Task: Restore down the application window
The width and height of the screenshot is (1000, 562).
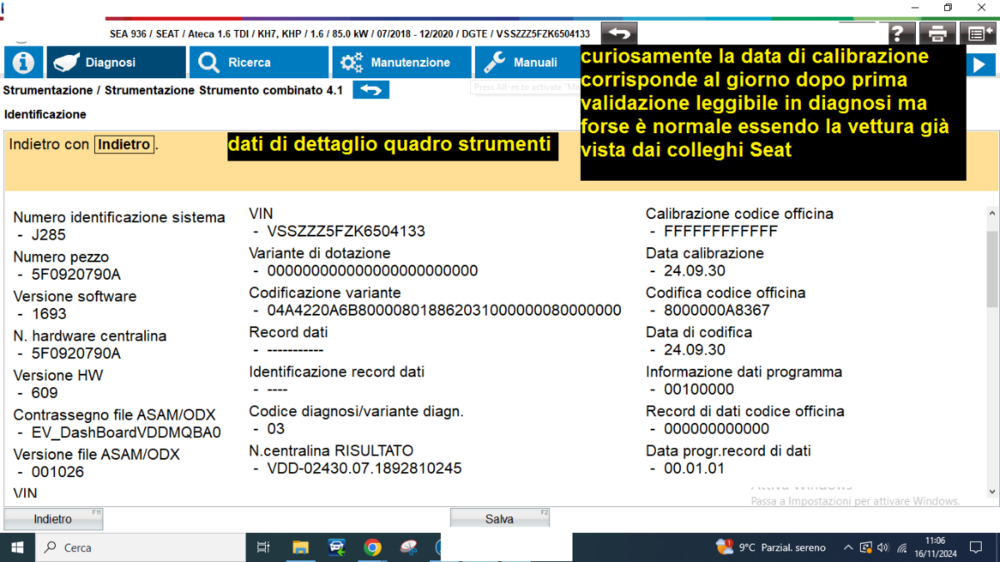Action: pyautogui.click(x=948, y=8)
